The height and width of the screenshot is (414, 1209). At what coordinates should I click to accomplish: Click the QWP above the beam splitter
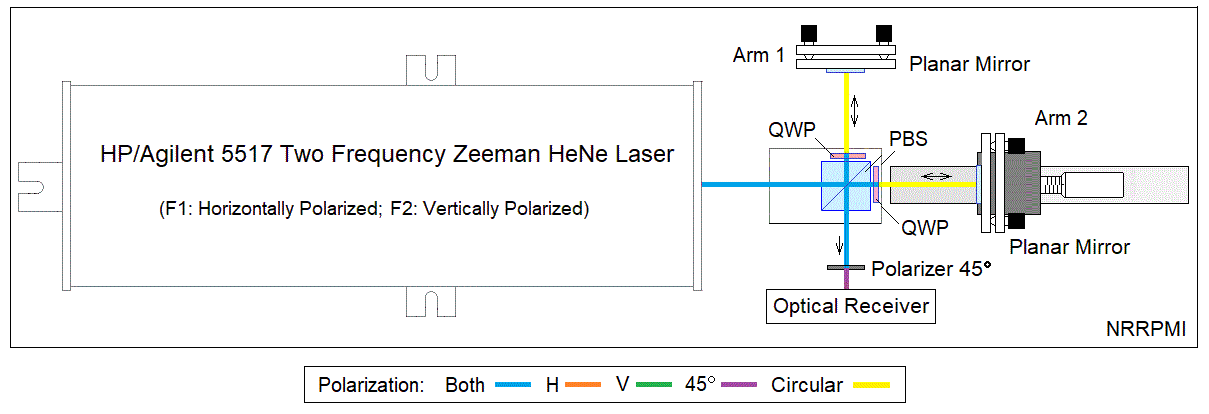coord(847,156)
